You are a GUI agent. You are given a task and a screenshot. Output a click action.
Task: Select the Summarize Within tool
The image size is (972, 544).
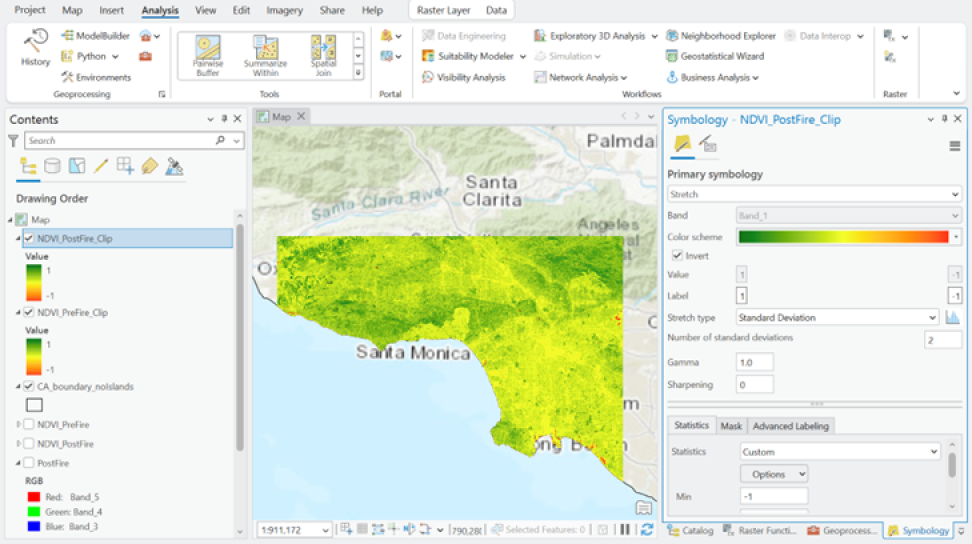pos(265,56)
